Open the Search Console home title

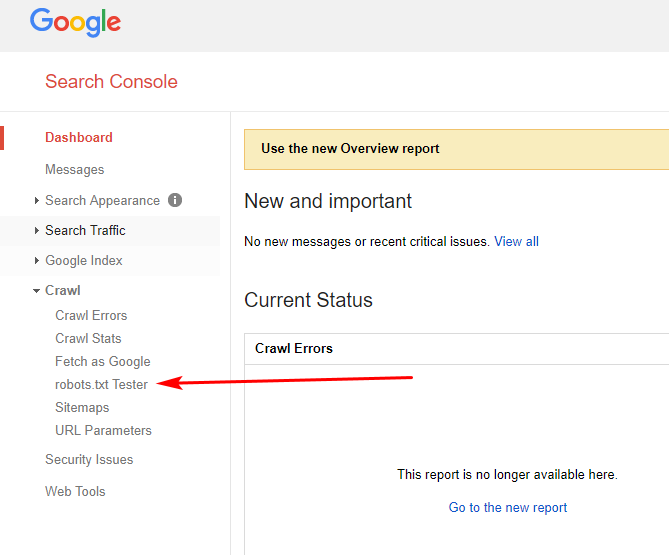coord(111,81)
